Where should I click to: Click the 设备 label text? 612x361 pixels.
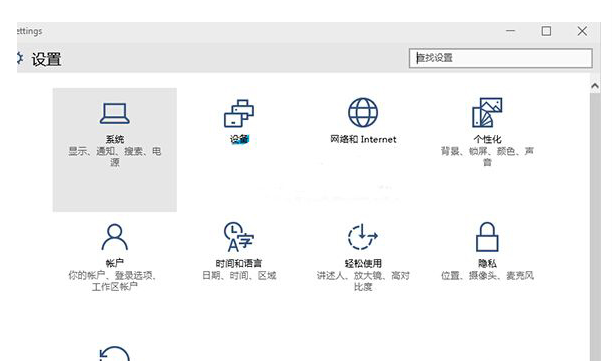[x=239, y=139]
